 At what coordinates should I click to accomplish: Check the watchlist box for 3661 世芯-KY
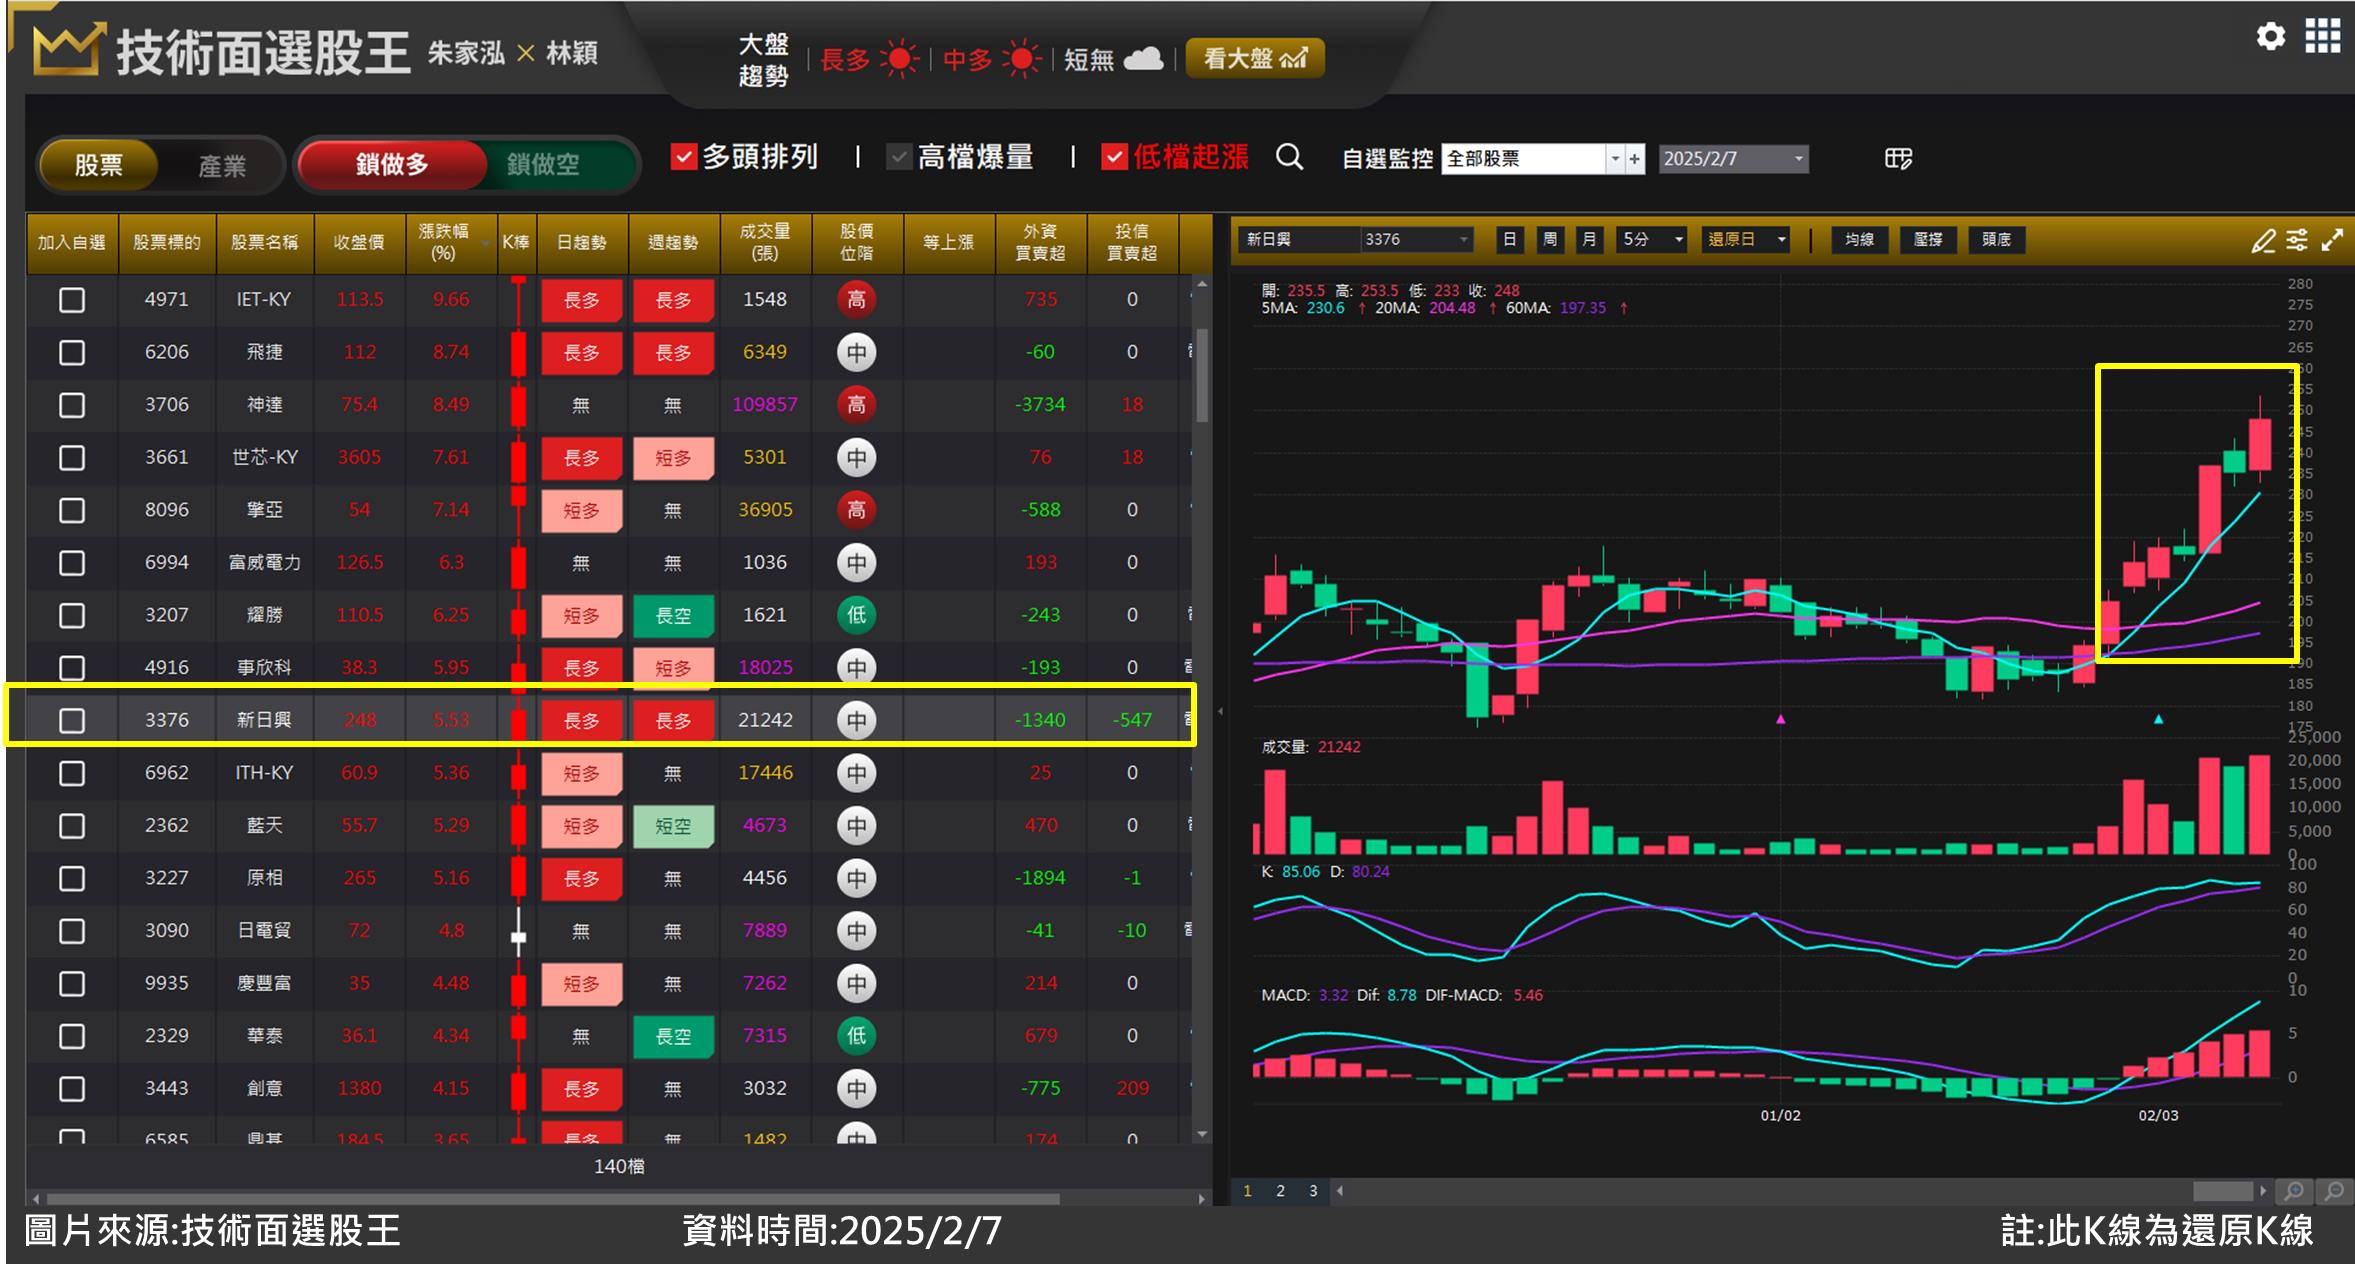tap(72, 458)
